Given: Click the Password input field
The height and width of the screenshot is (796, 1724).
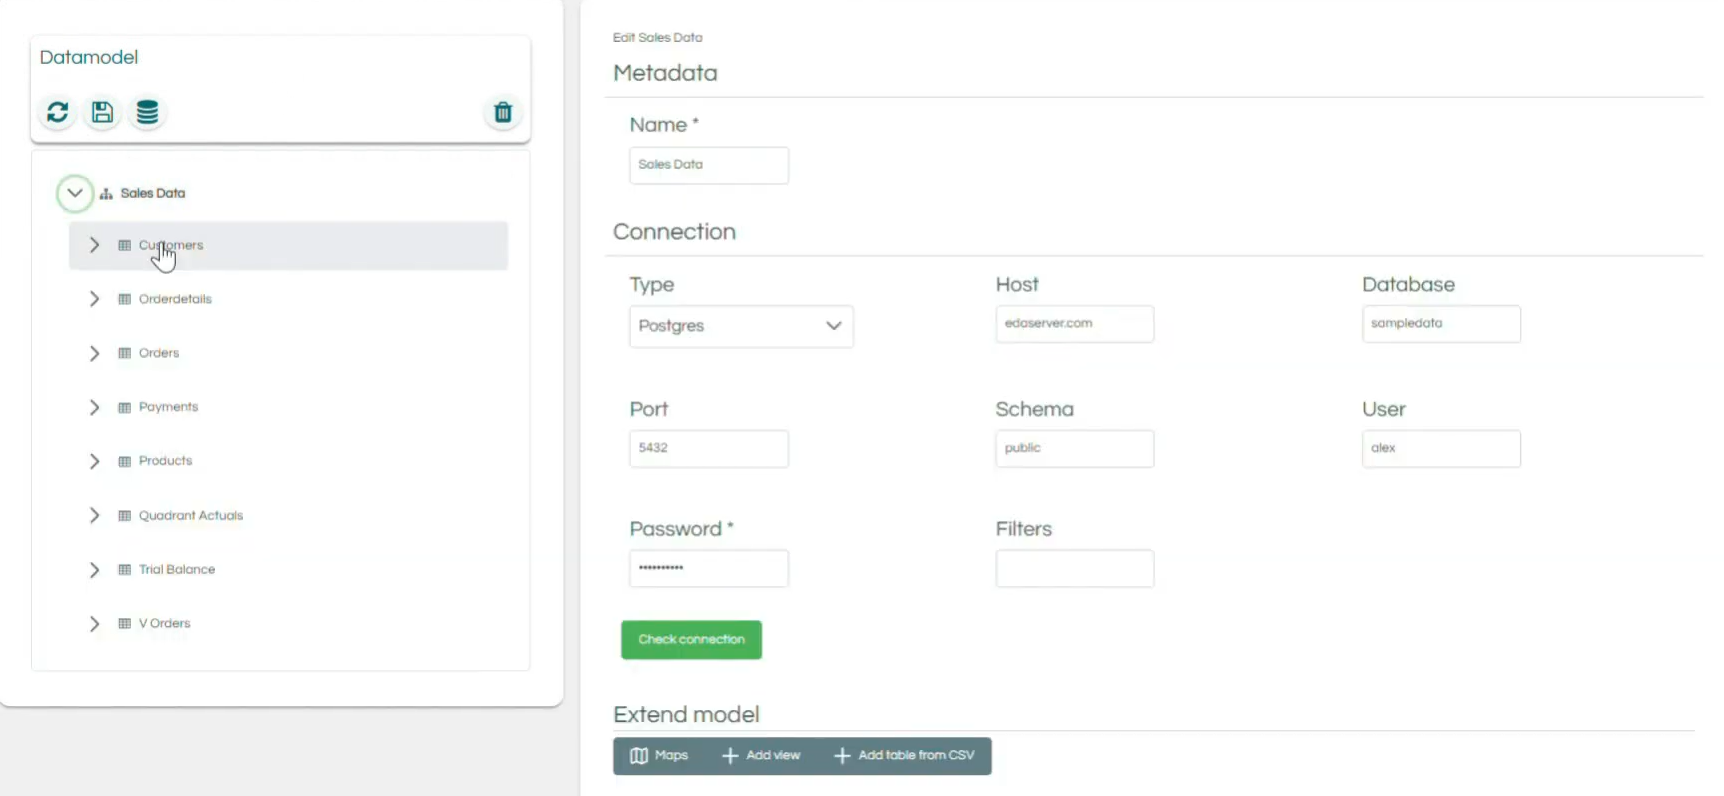Looking at the screenshot, I should point(708,568).
